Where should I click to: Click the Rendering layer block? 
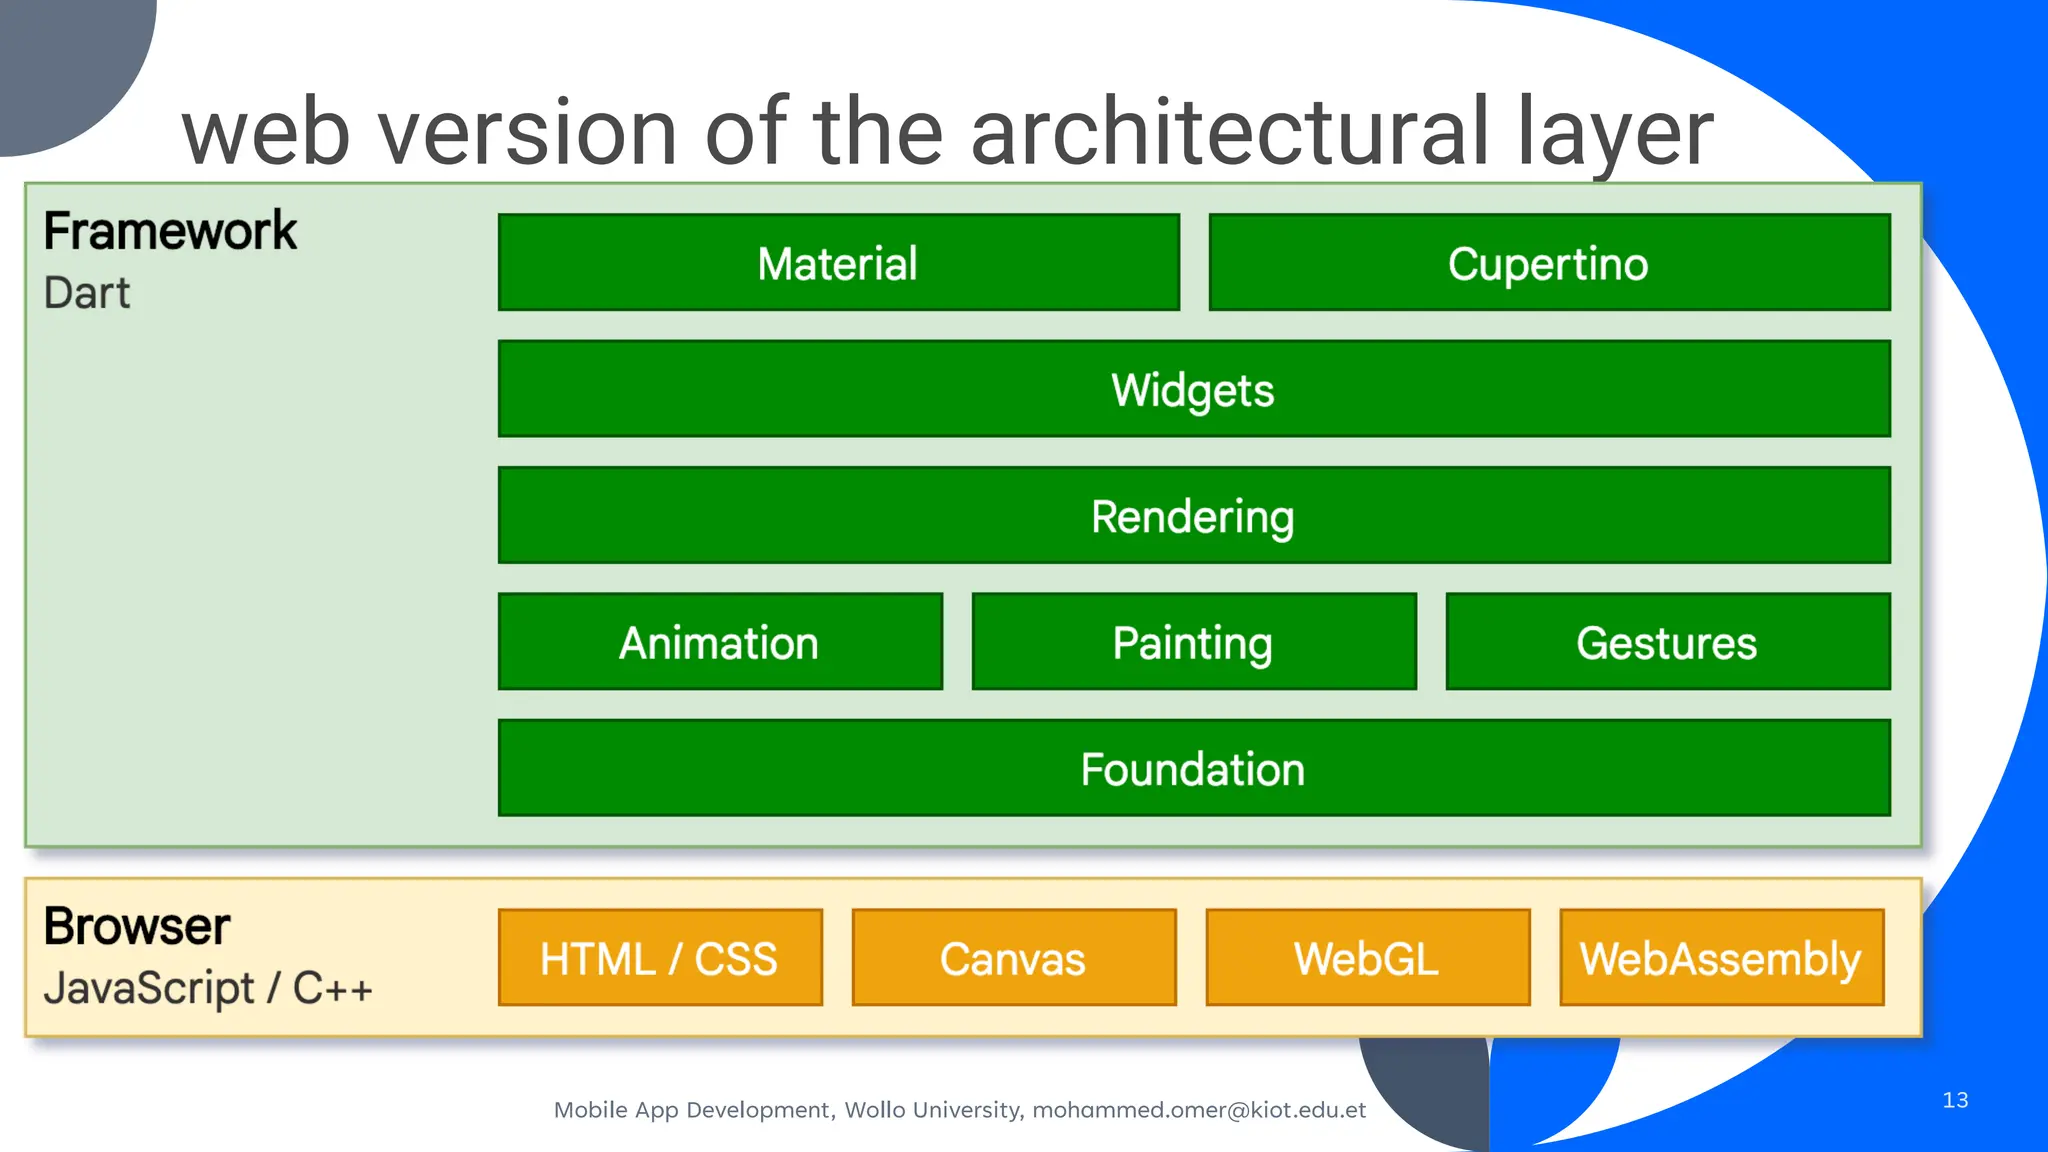[1193, 516]
